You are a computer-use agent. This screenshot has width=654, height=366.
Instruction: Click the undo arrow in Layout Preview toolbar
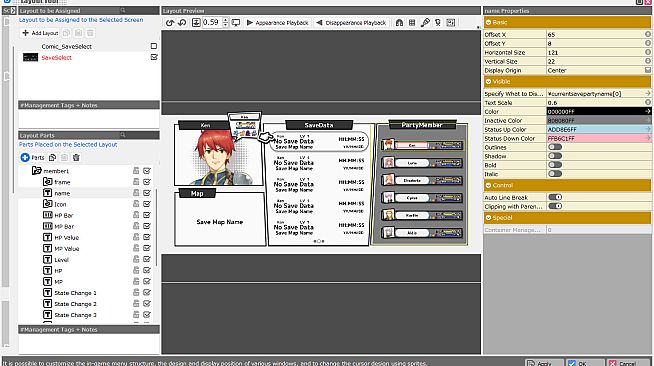(x=170, y=23)
